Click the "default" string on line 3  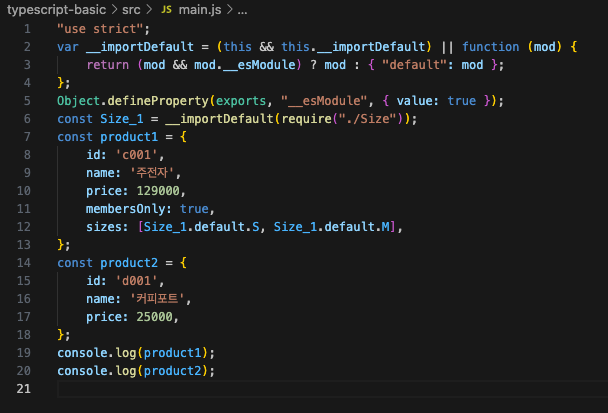tap(415, 65)
